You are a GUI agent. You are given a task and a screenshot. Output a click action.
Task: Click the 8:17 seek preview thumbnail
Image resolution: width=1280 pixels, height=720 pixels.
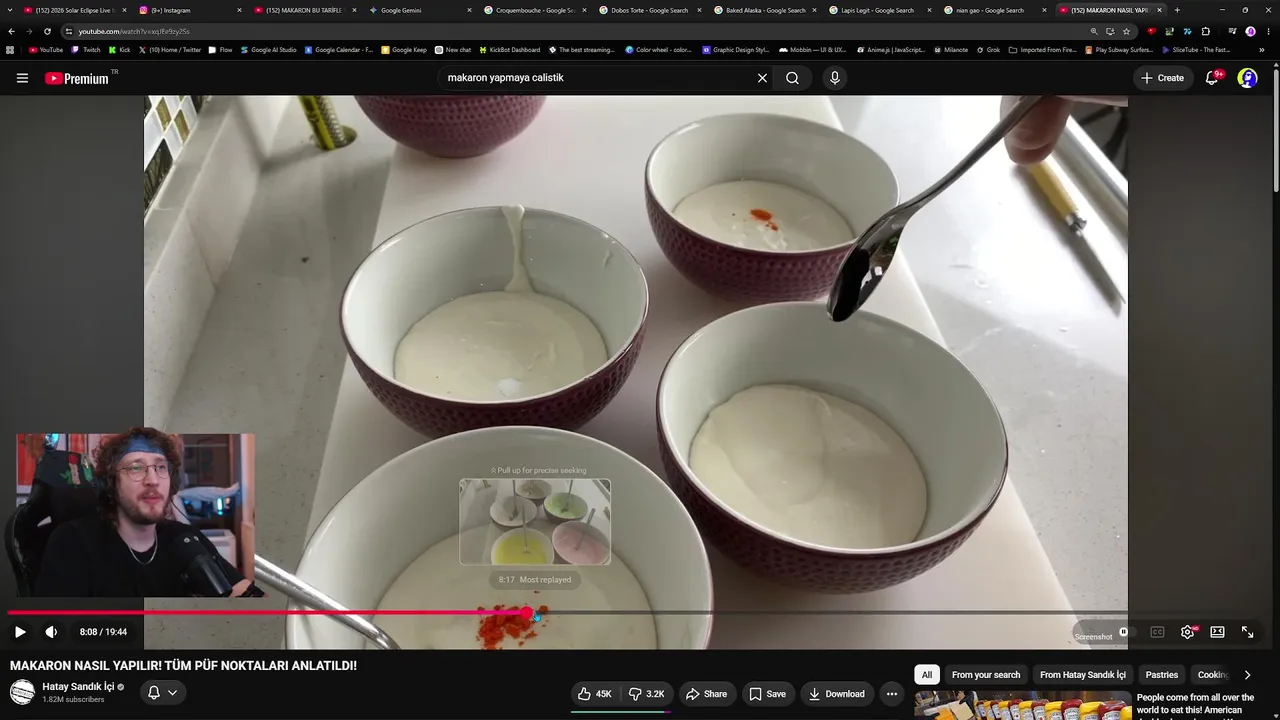(x=535, y=522)
